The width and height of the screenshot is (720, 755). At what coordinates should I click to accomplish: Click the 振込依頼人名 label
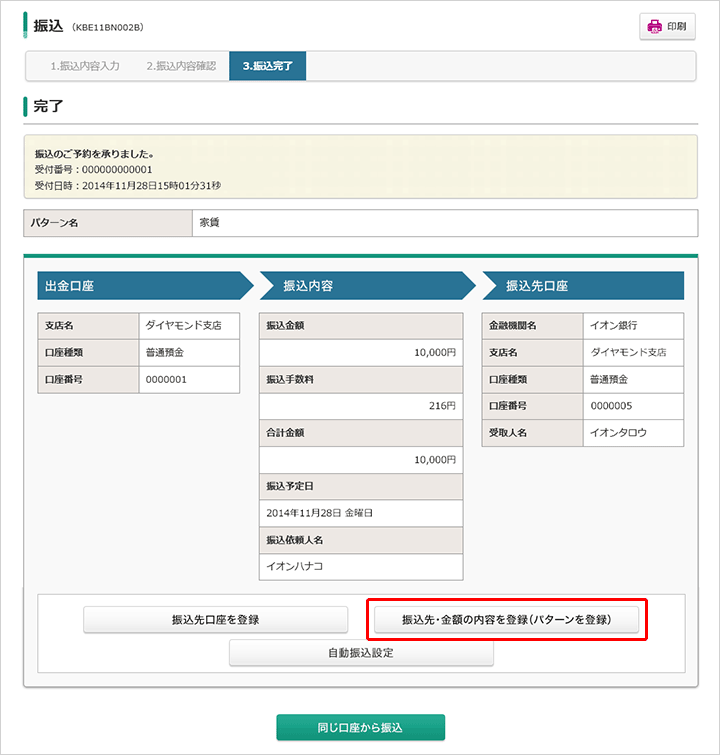click(x=295, y=540)
